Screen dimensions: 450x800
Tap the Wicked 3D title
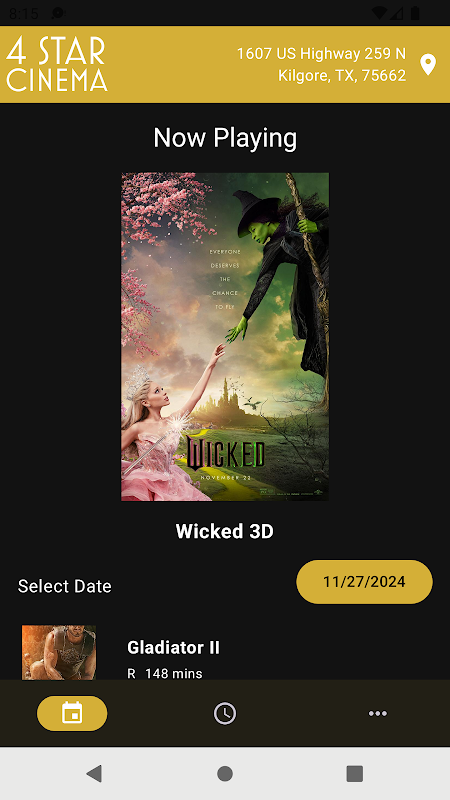tap(225, 531)
